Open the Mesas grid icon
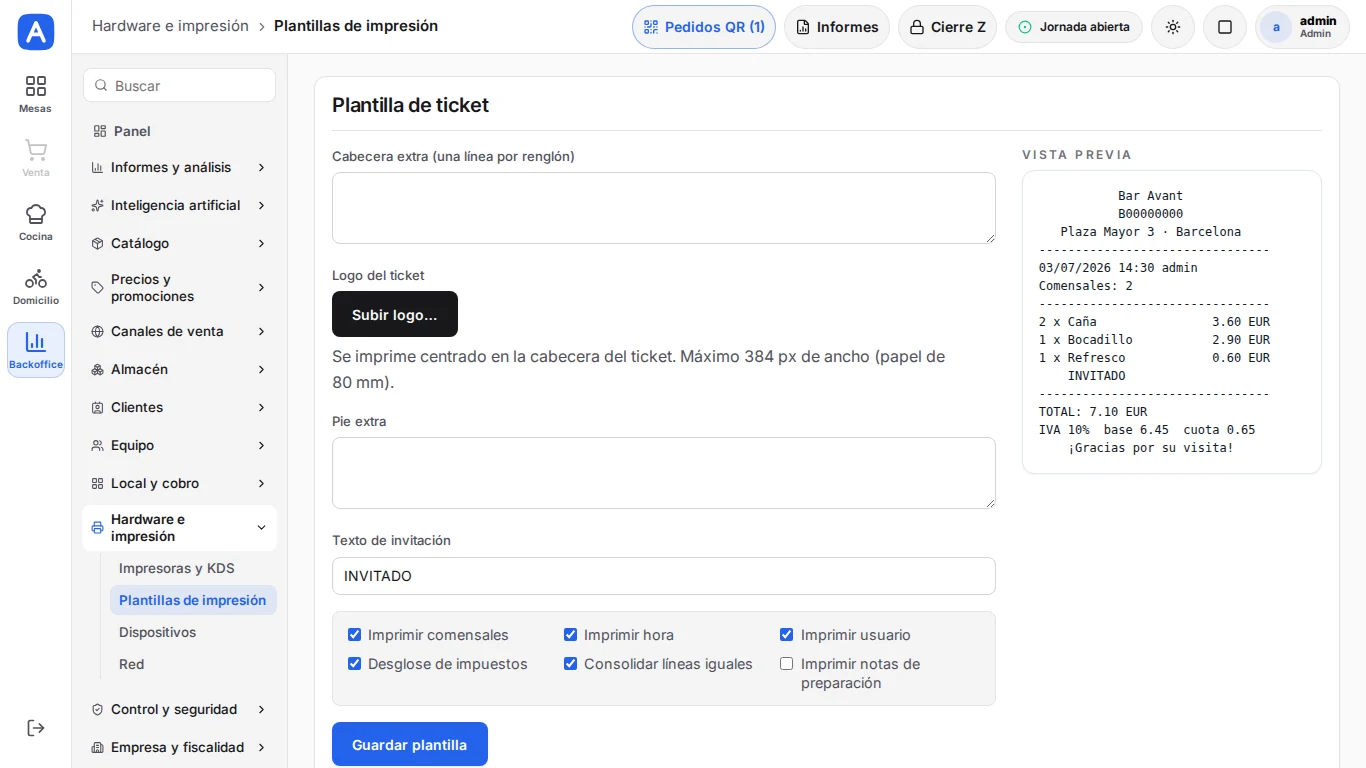Image resolution: width=1366 pixels, height=768 pixels. click(x=36, y=94)
